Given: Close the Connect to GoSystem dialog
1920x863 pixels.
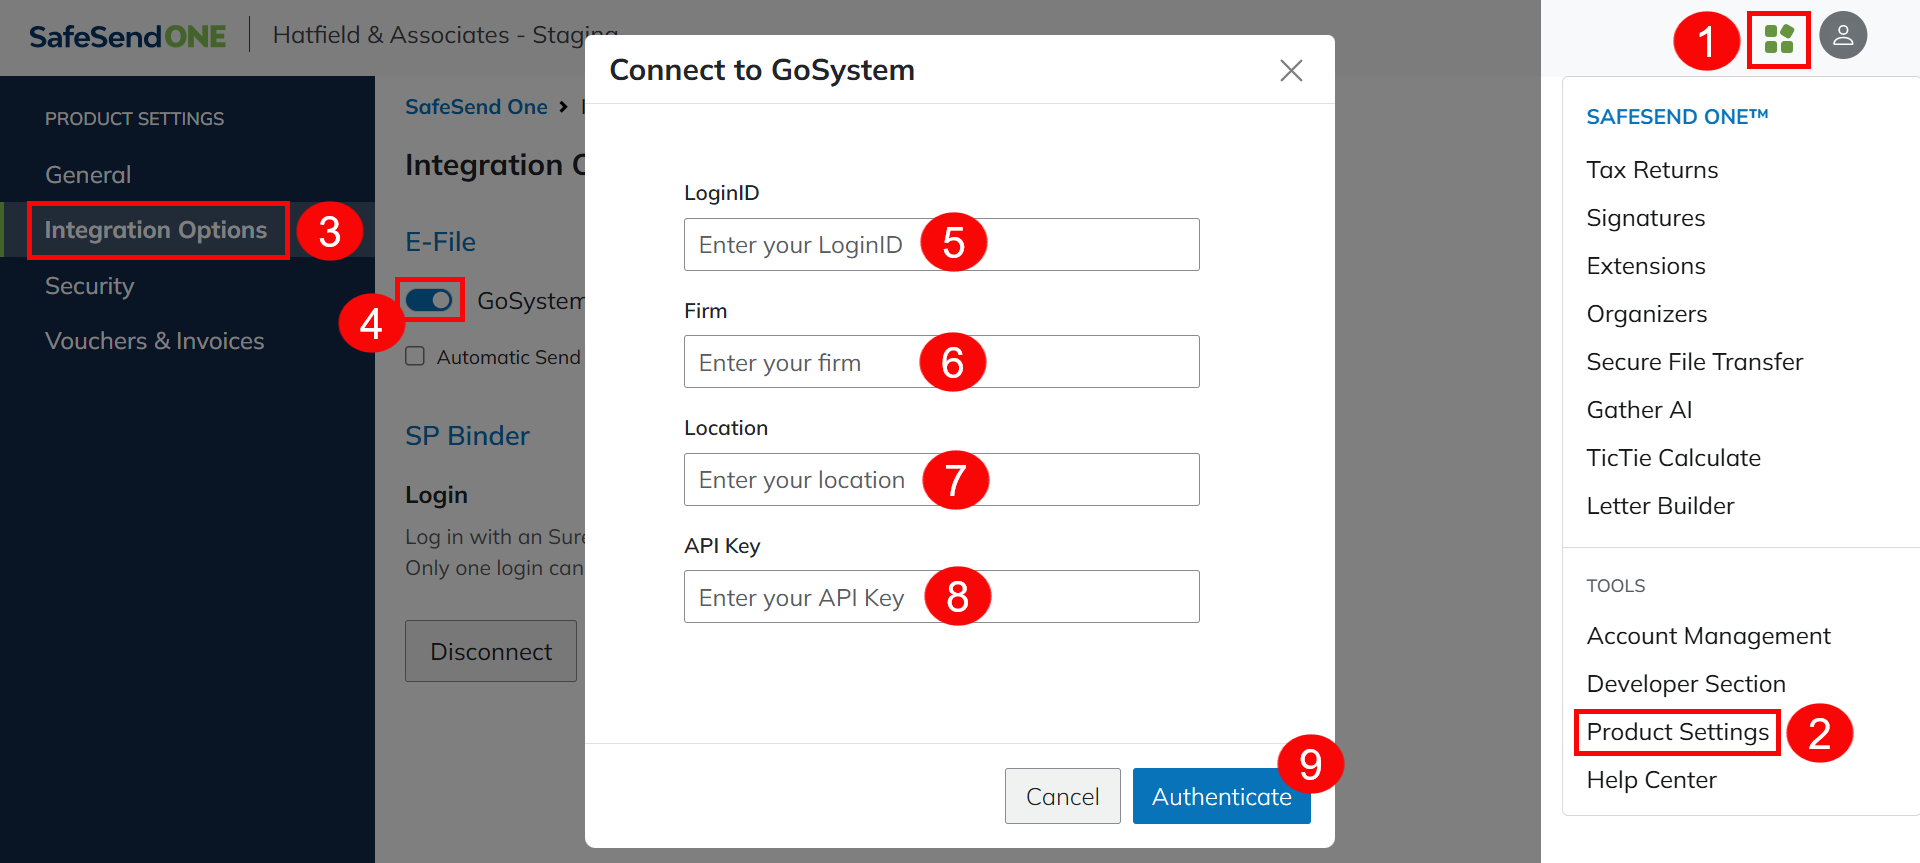Looking at the screenshot, I should pos(1291,70).
